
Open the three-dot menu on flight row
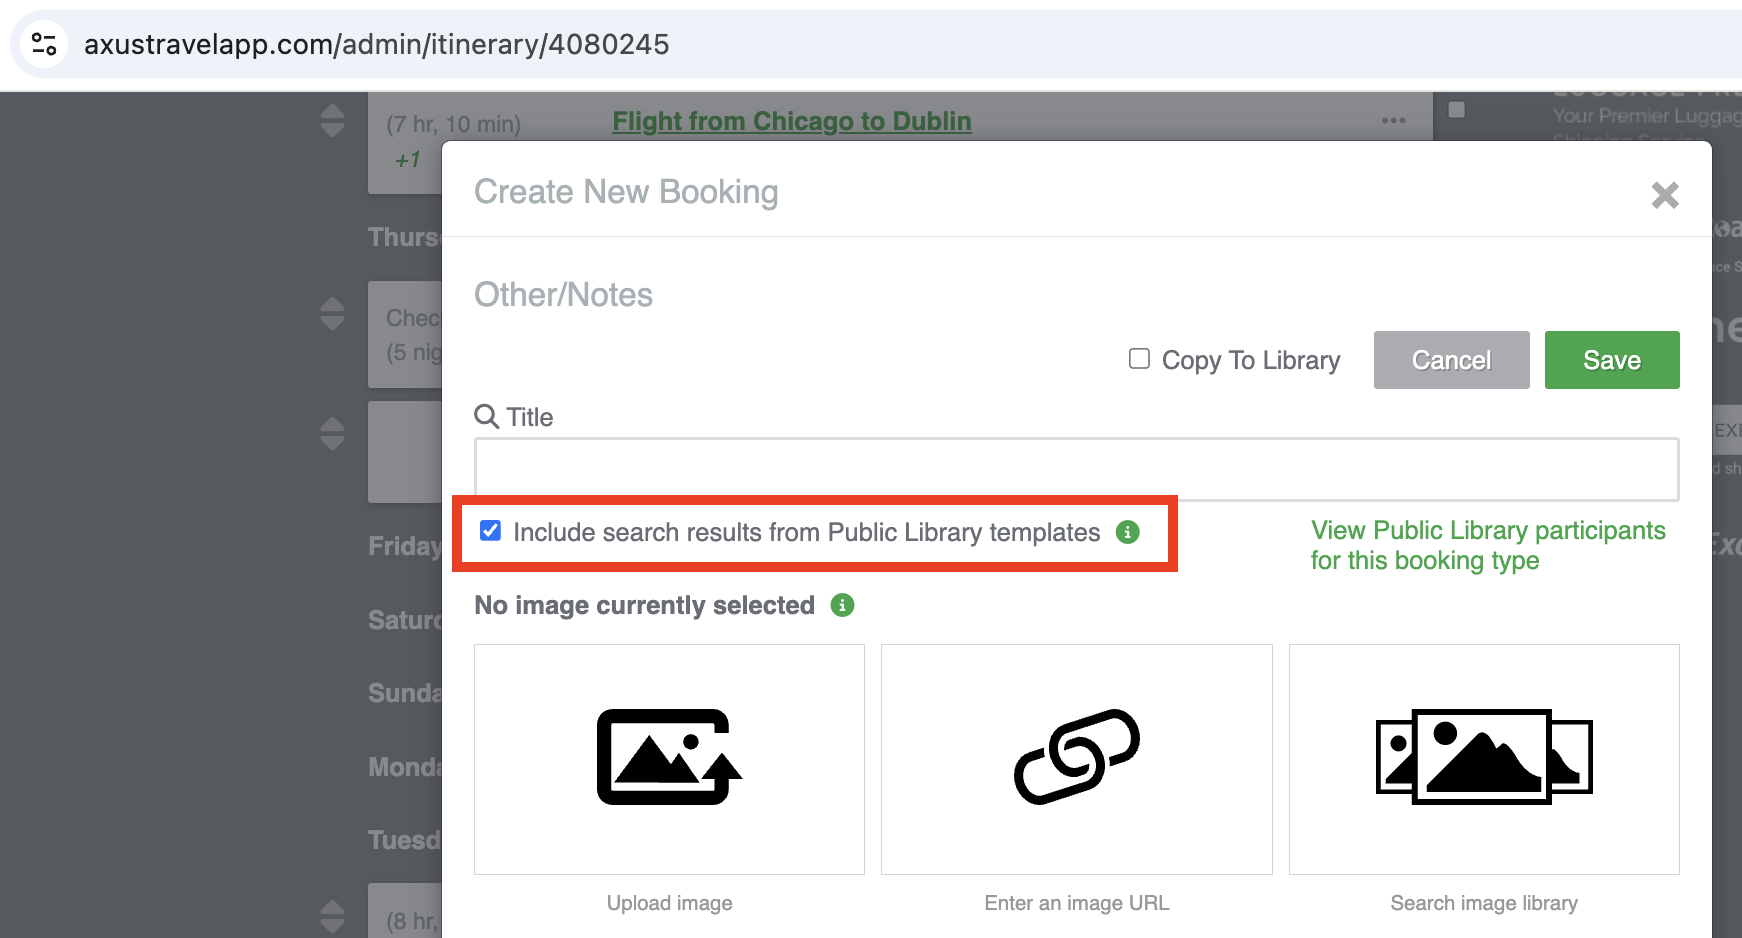[1393, 121]
